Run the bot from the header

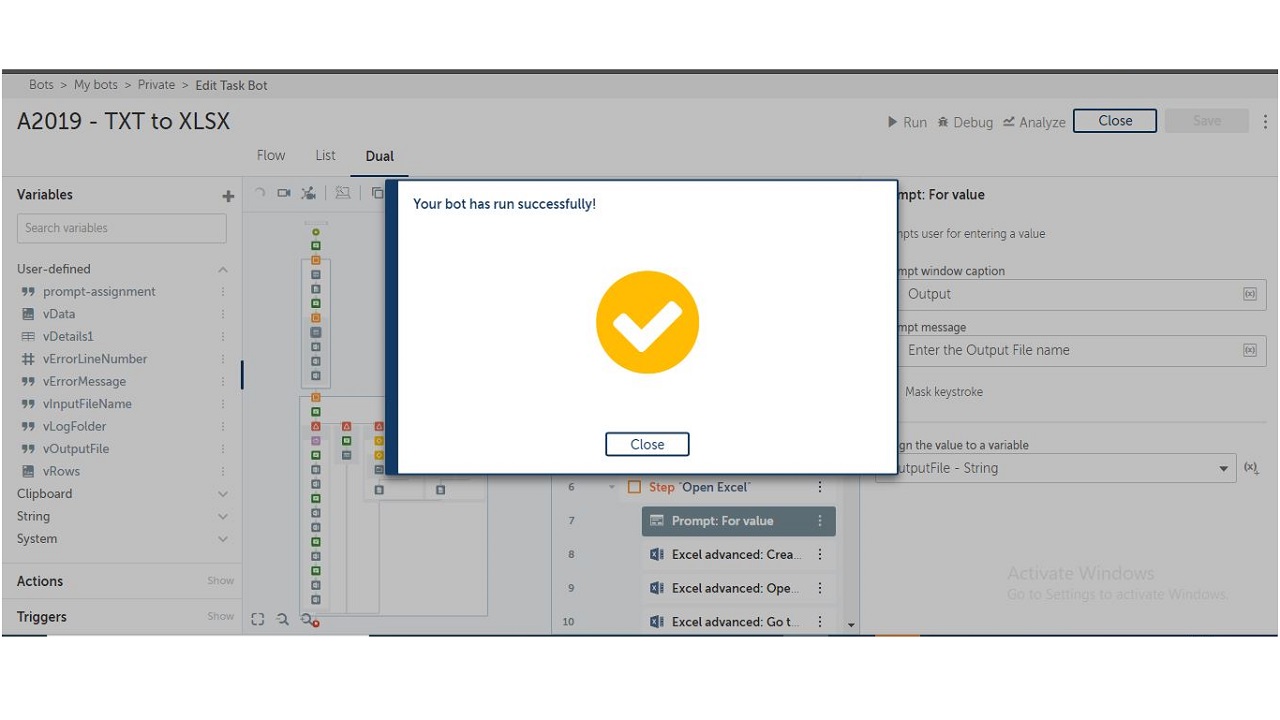pos(907,122)
